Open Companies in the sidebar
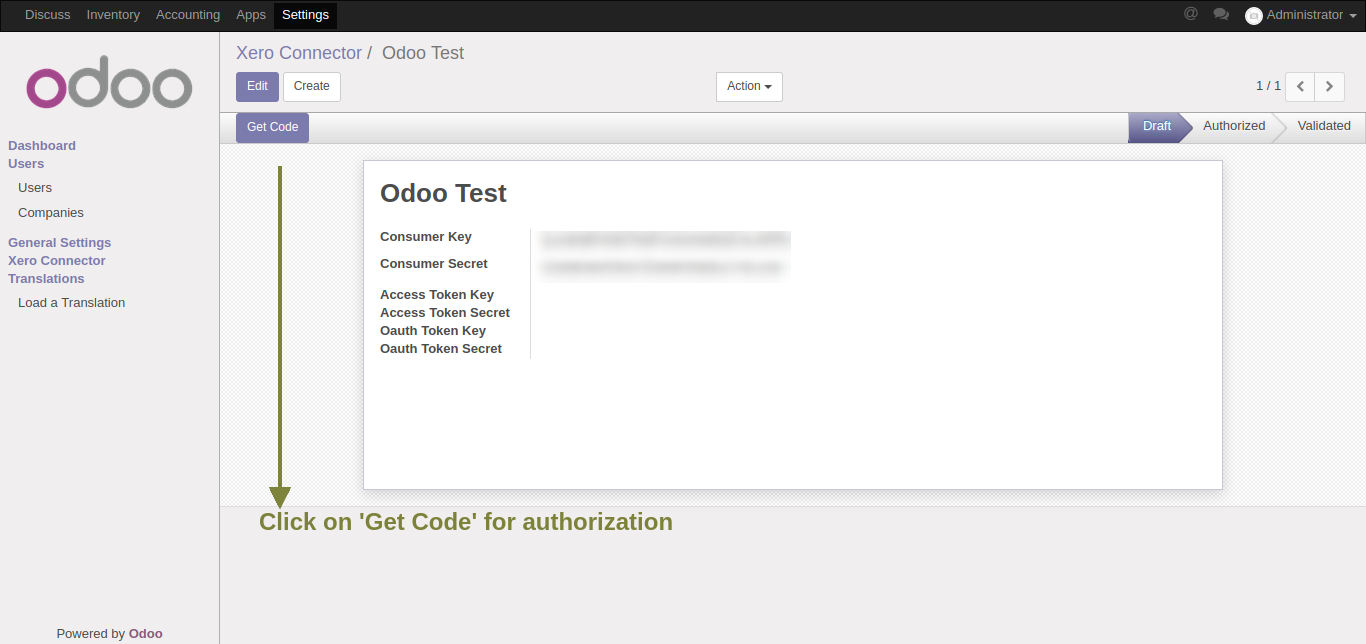1366x644 pixels. click(x=51, y=213)
